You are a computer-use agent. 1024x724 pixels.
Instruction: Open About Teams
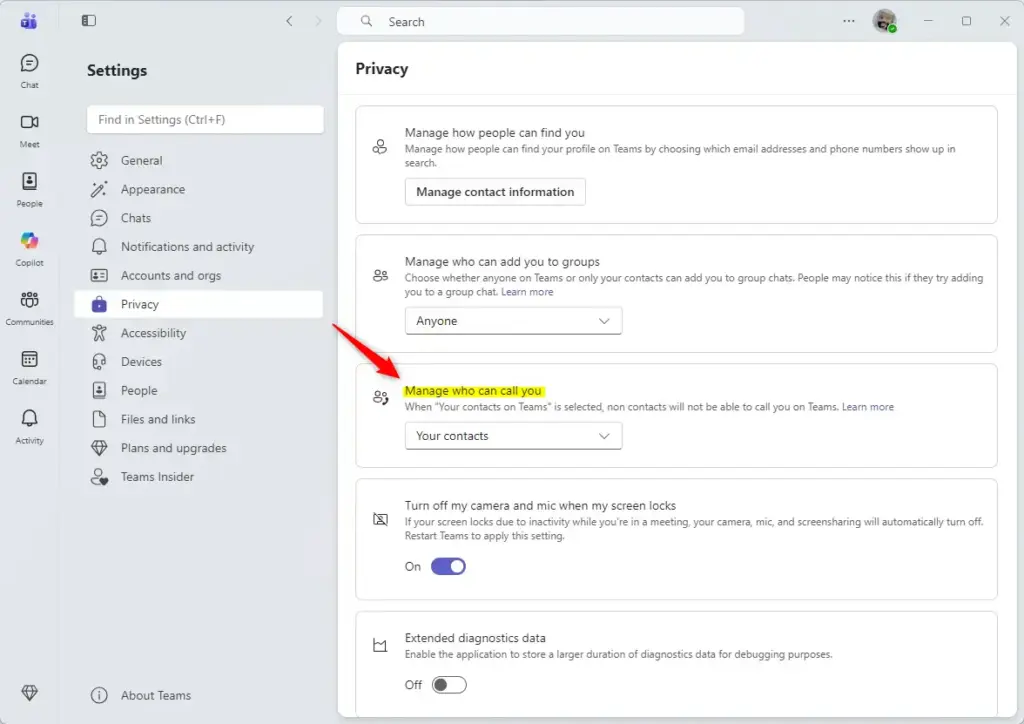point(199,695)
